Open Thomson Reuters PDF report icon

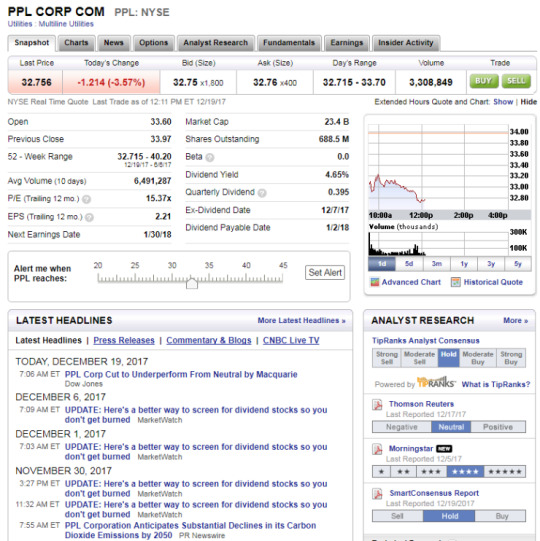pyautogui.click(x=377, y=404)
